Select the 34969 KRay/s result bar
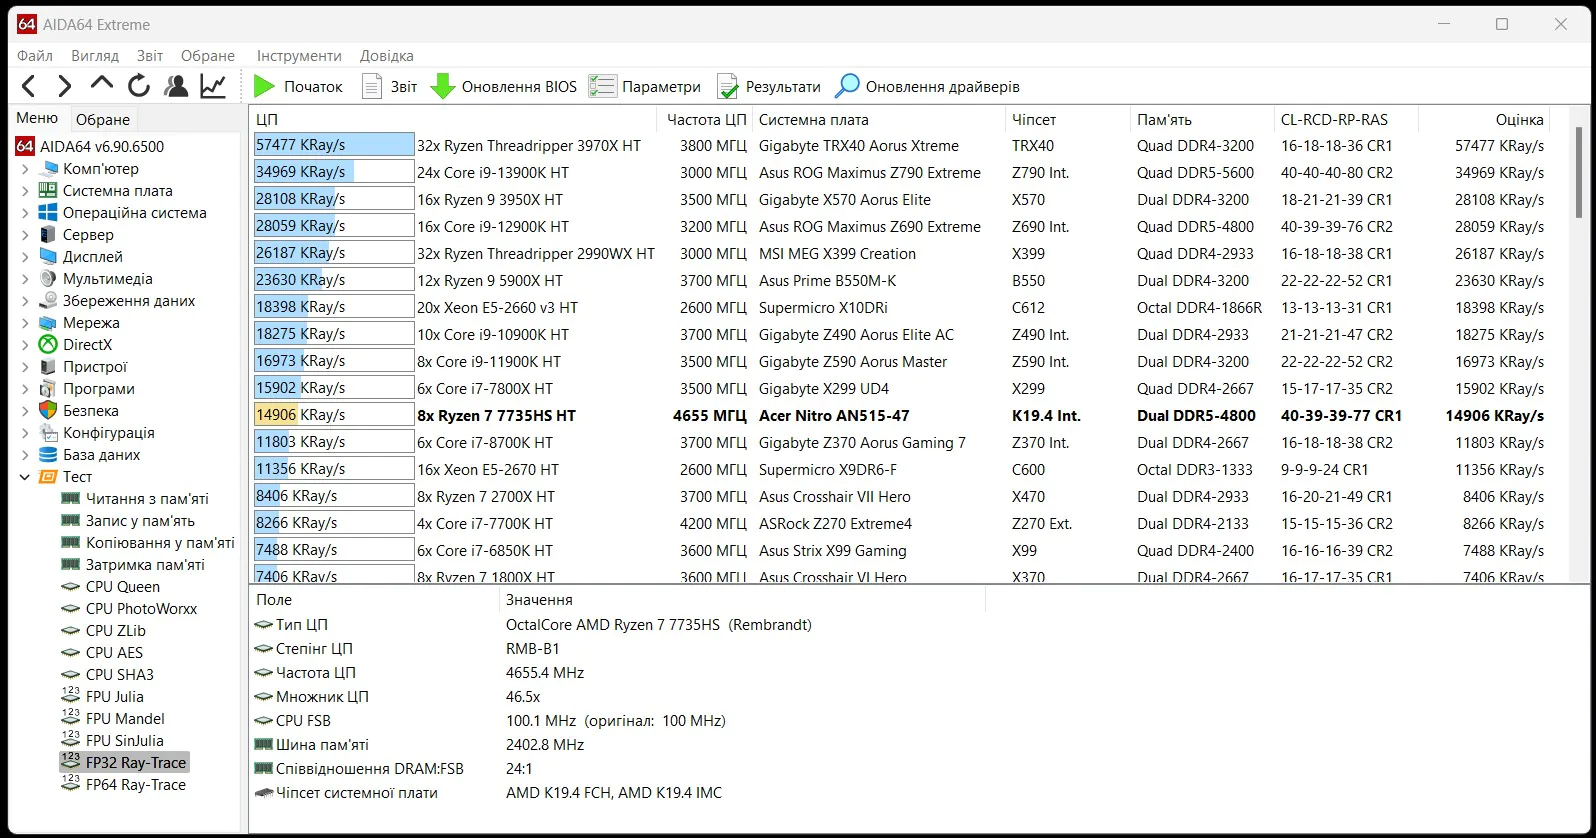Viewport: 1596px width, 838px height. point(334,172)
